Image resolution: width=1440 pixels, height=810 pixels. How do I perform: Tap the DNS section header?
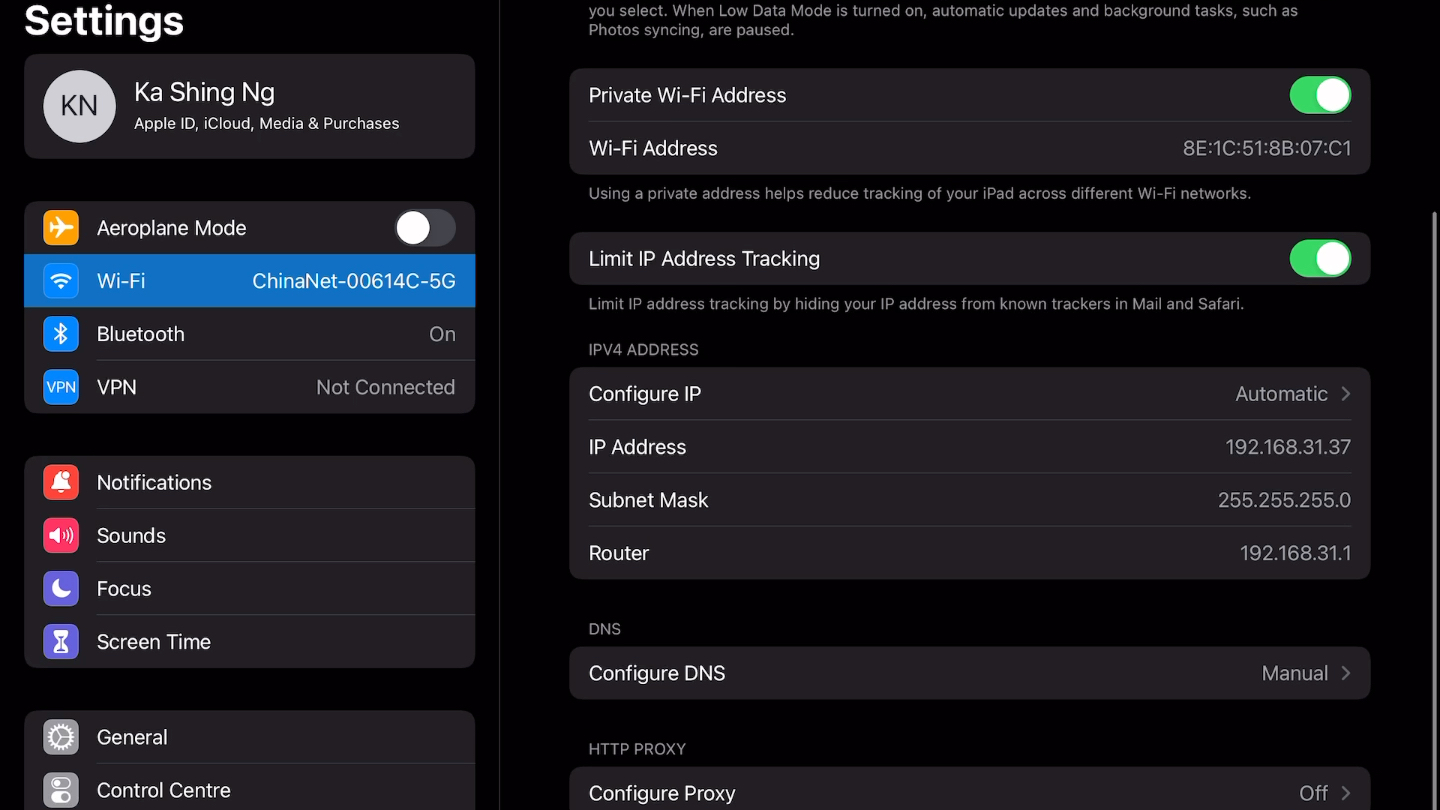(x=605, y=629)
